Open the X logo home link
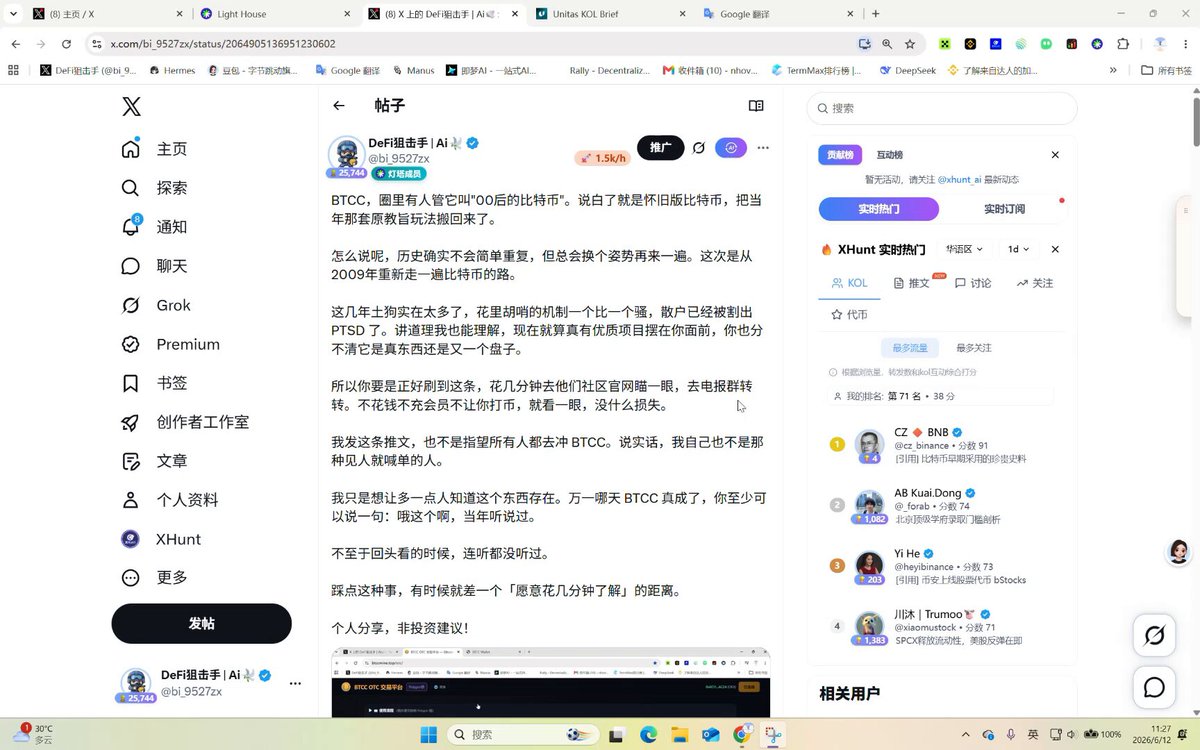1200x750 pixels. click(131, 107)
